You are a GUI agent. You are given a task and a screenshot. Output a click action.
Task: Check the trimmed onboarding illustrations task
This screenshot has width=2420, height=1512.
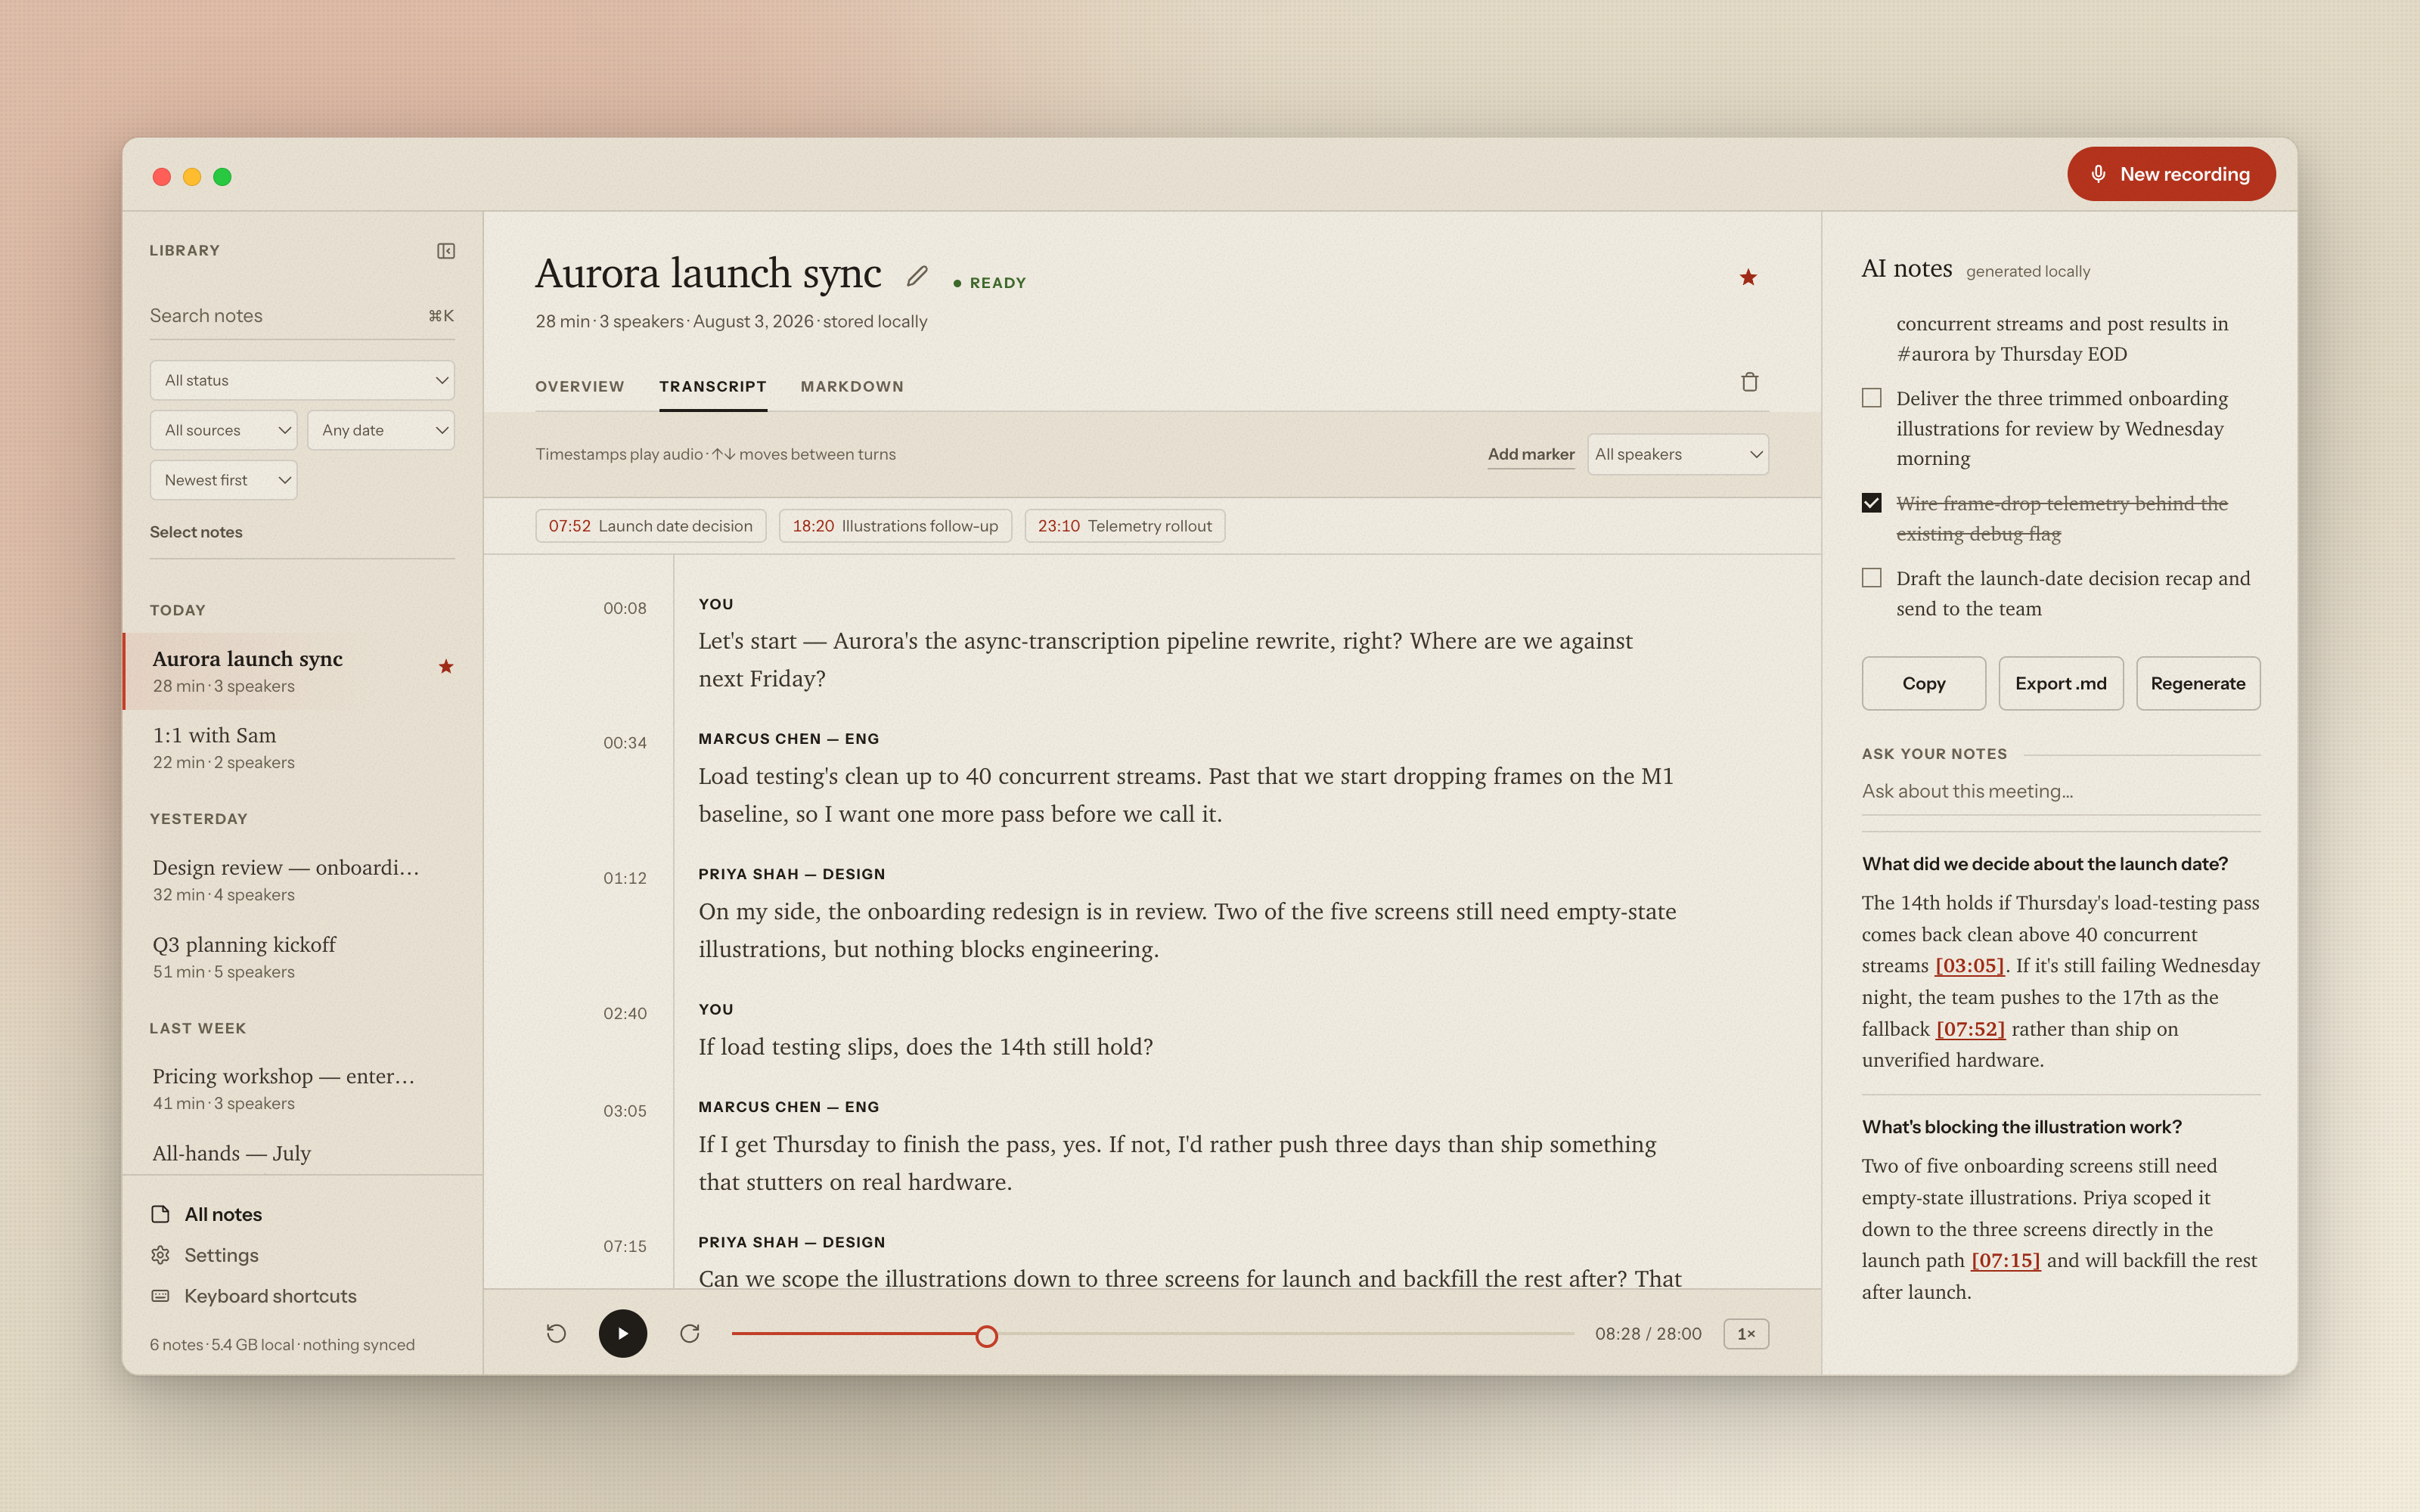(x=1871, y=398)
